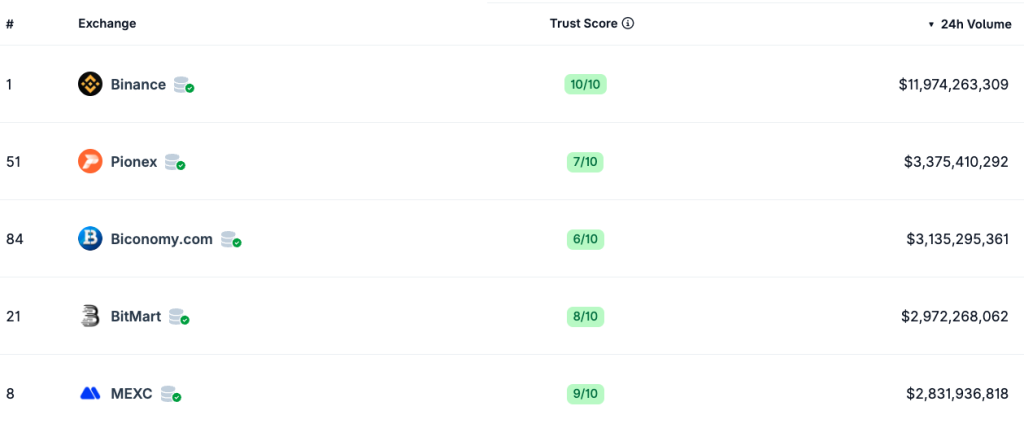The height and width of the screenshot is (428, 1024).
Task: Click the BitMart logo icon
Action: 90,316
